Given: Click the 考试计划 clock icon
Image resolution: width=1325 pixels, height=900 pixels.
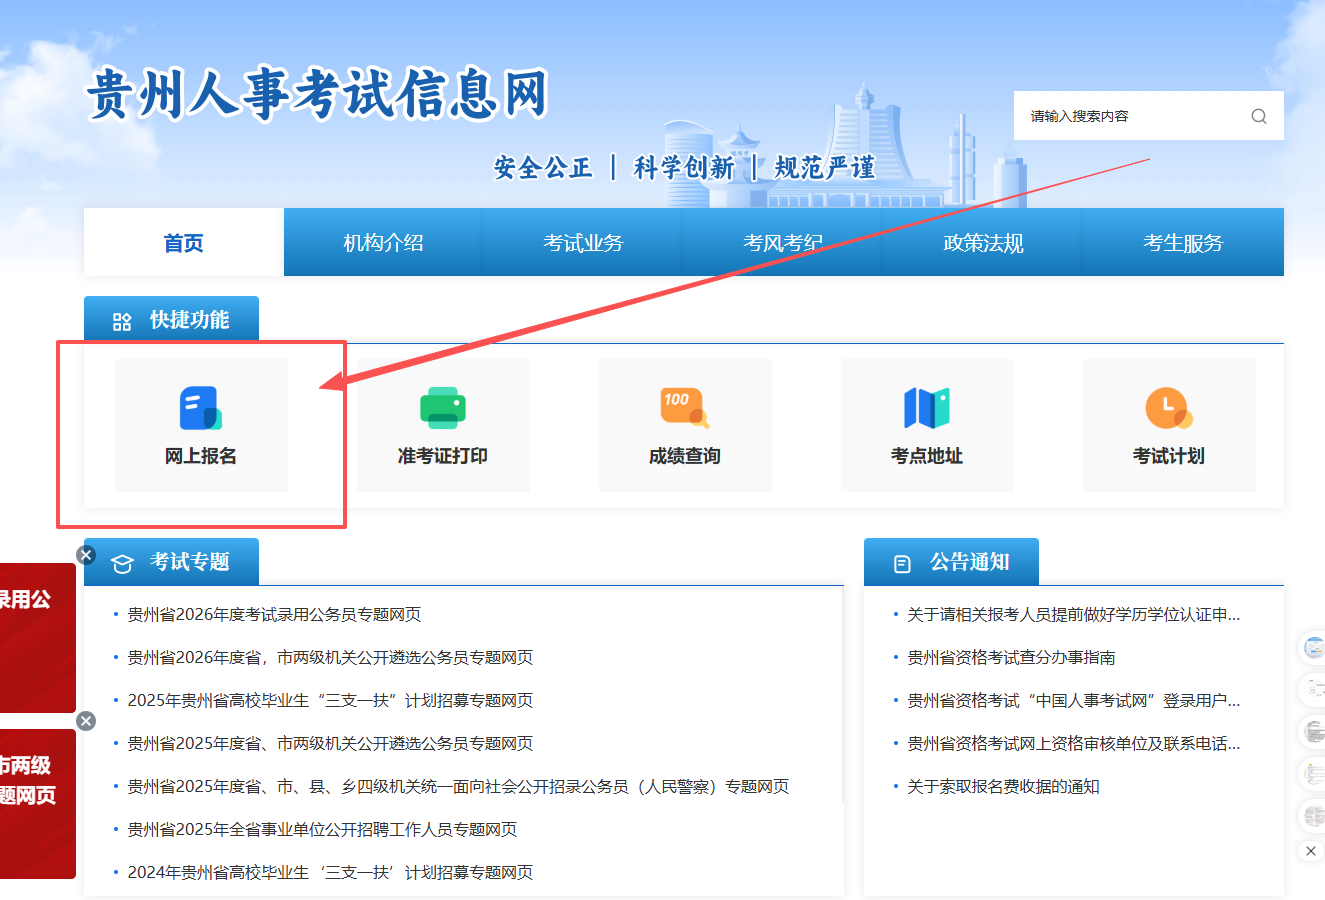Looking at the screenshot, I should coord(1168,409).
